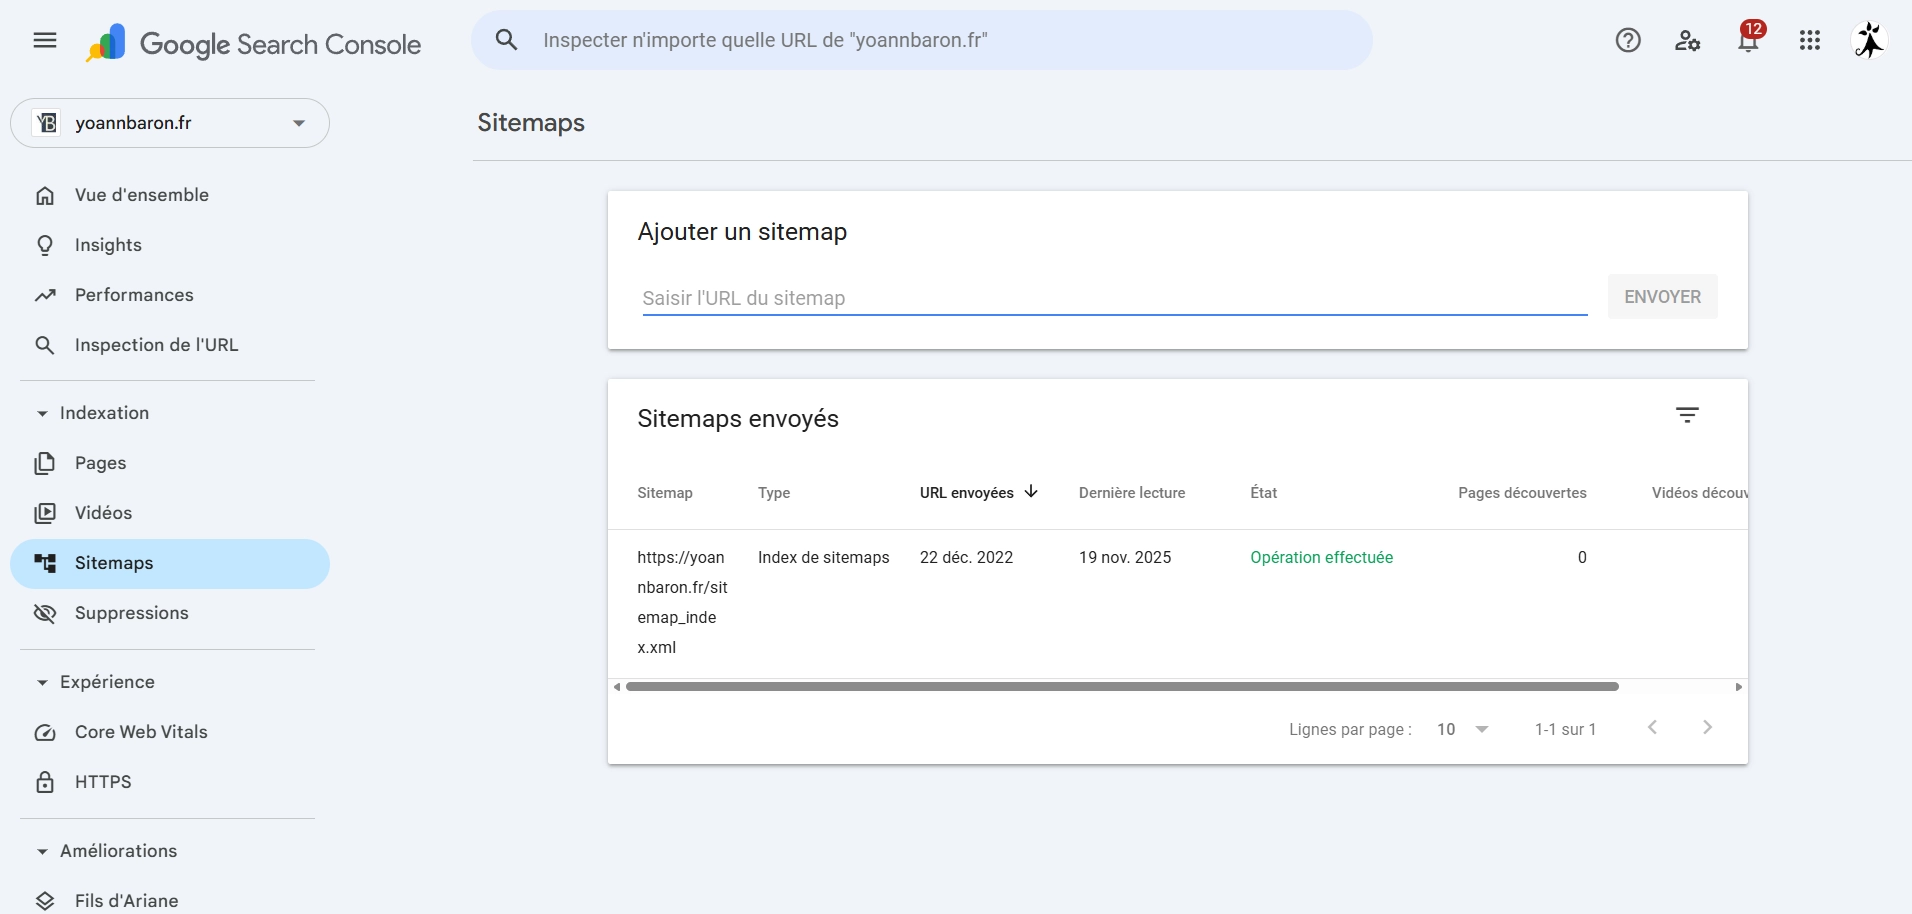Collapse the Améliorations section
Screen dimensions: 1912x914
[42, 851]
